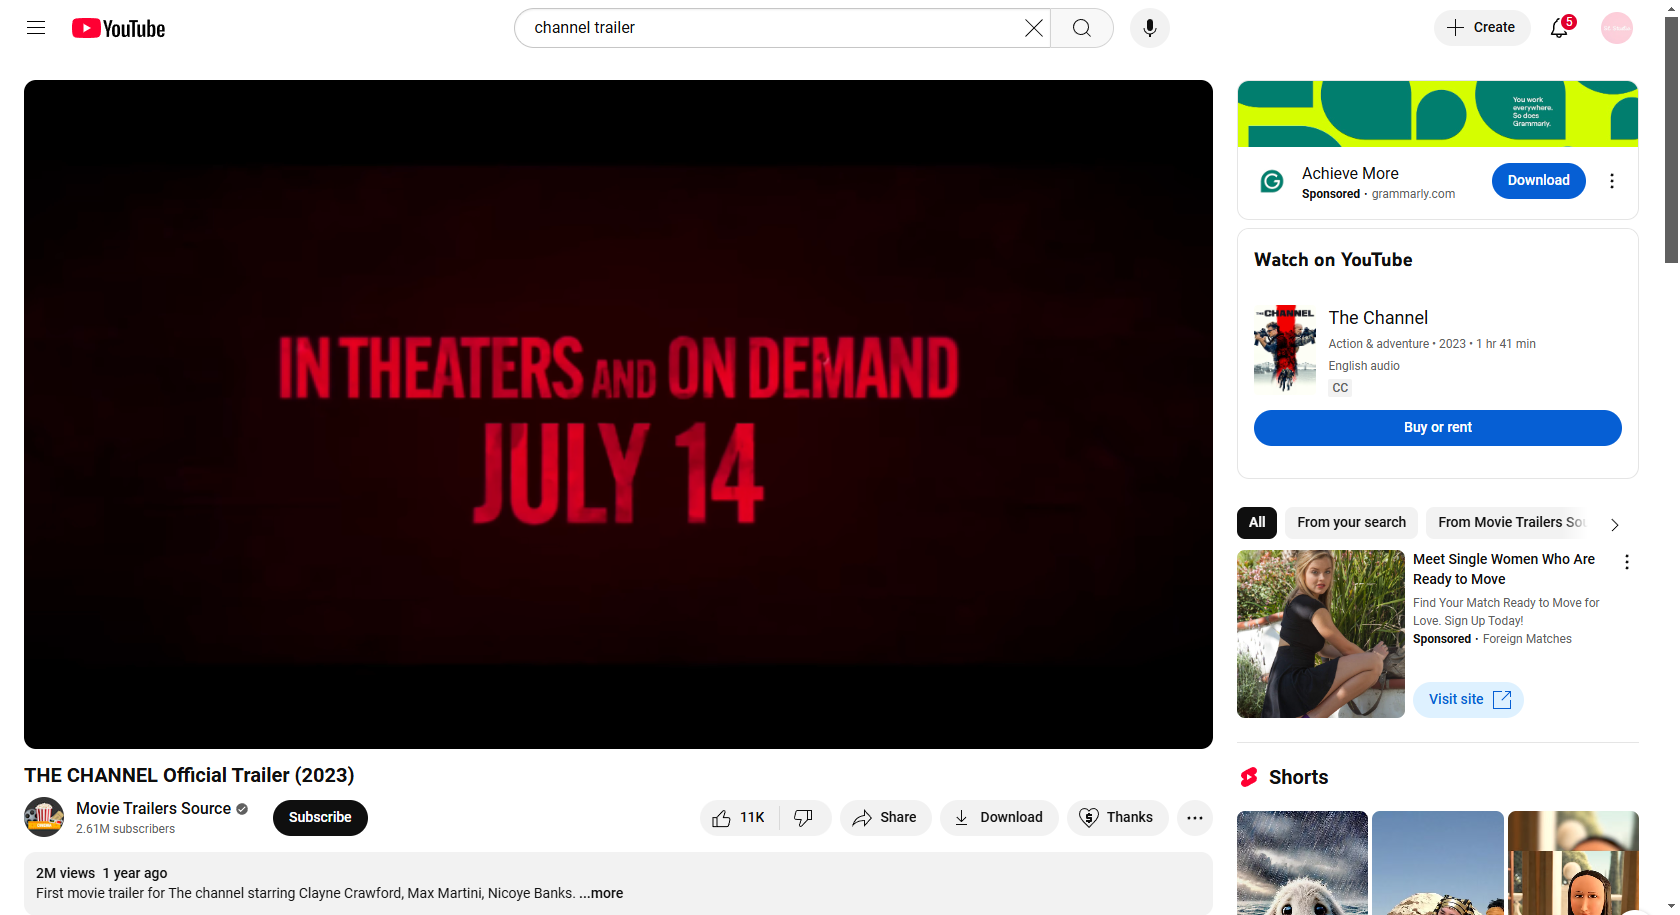Screen dimensions: 1680x915
Task: Click the verified badge beside channel name
Action: coord(242,809)
